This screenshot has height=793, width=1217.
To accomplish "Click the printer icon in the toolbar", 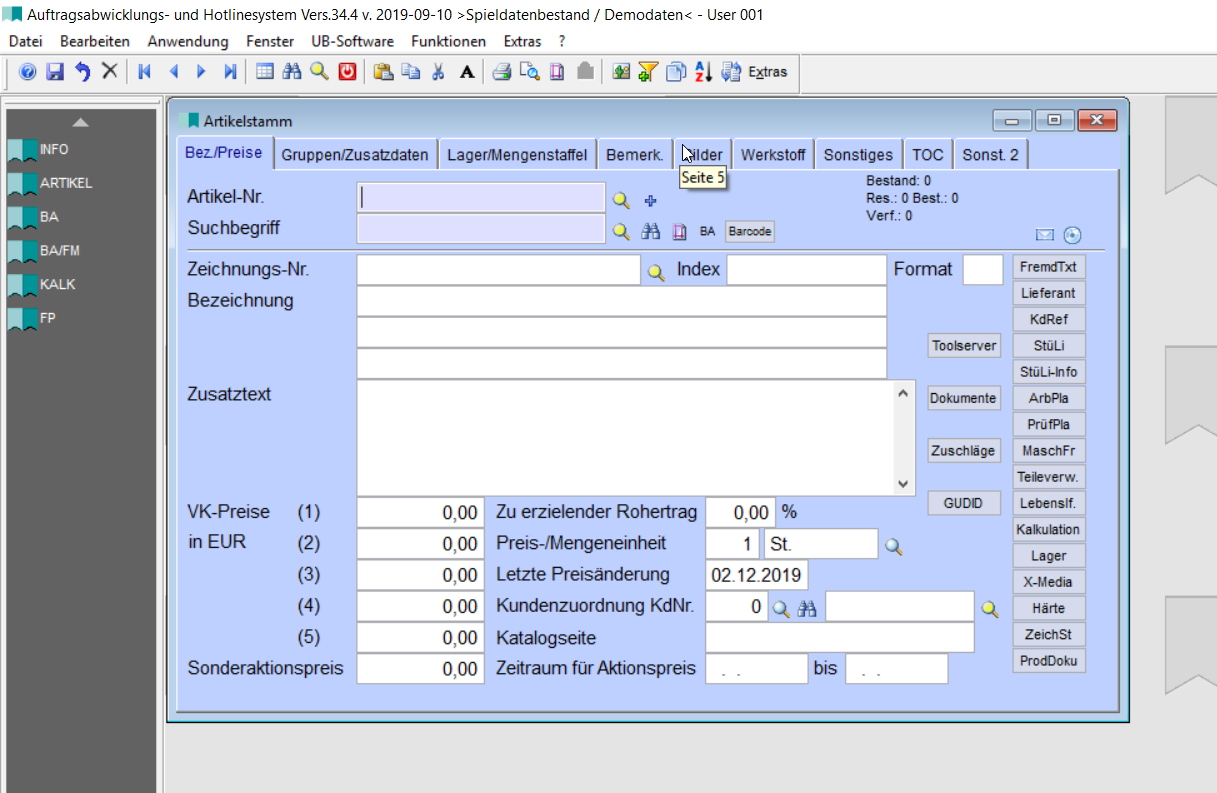I will [501, 72].
